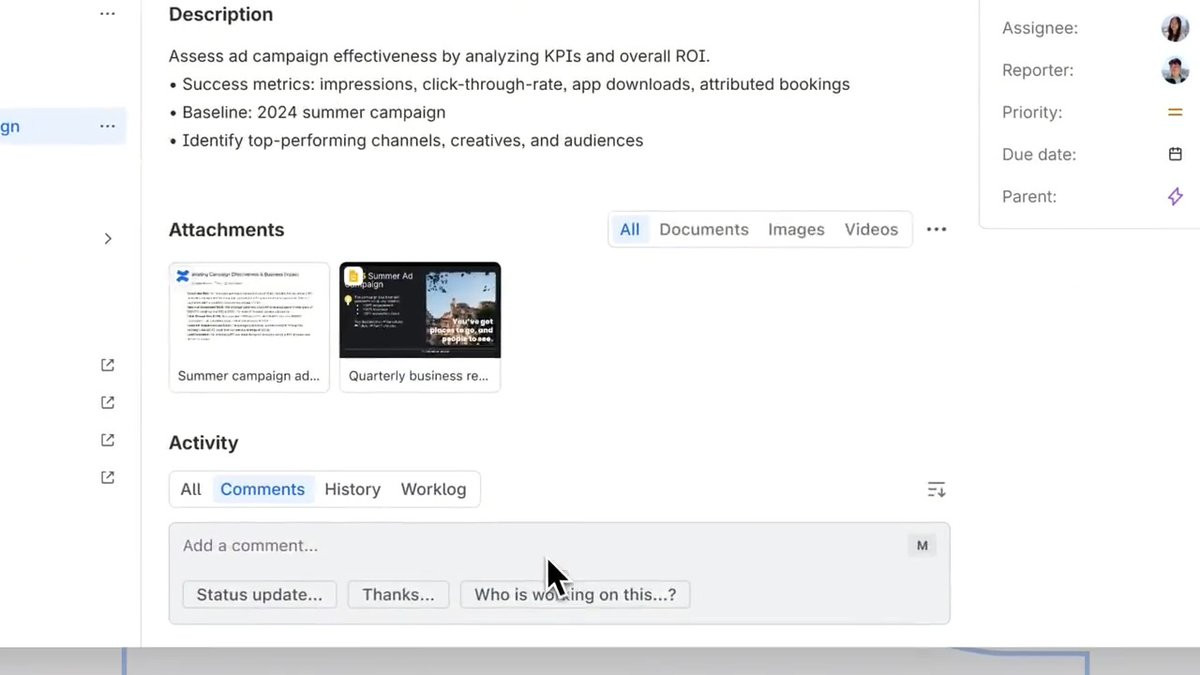Click the Assignee label
The image size is (1200, 675).
click(1040, 28)
